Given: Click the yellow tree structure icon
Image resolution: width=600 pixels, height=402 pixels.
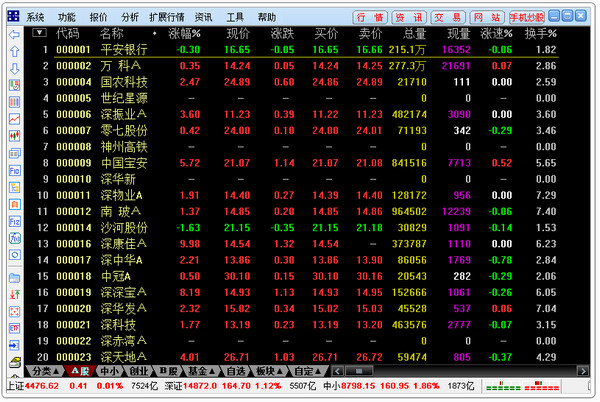Looking at the screenshot, I should point(15,187).
